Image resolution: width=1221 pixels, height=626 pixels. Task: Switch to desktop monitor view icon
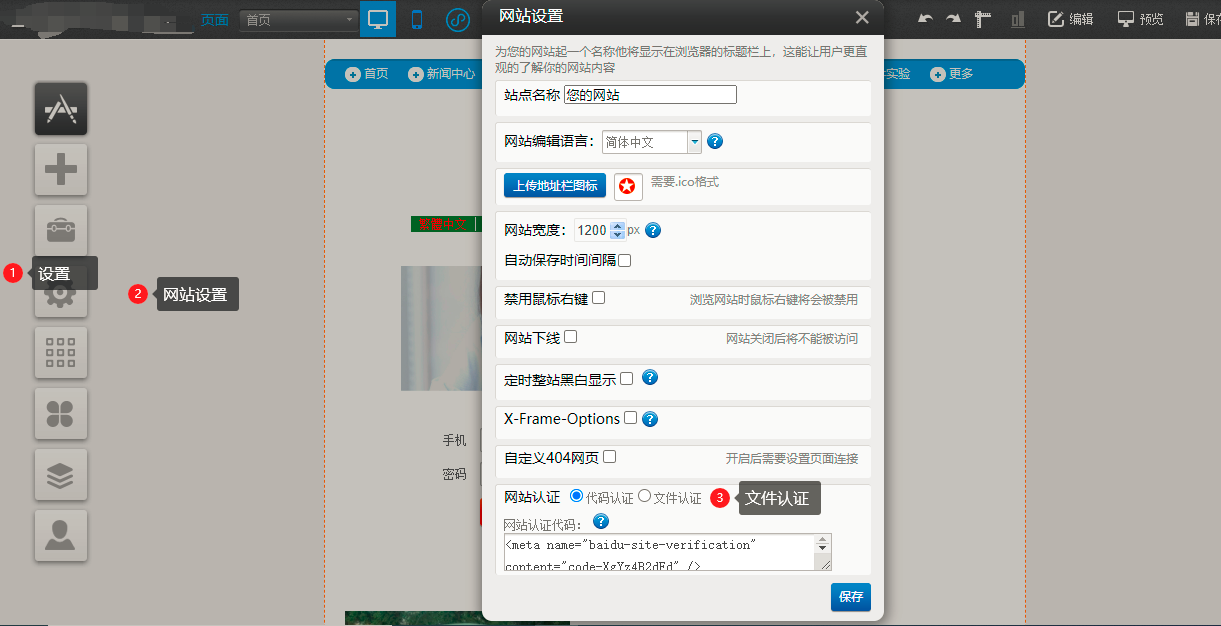[x=378, y=19]
